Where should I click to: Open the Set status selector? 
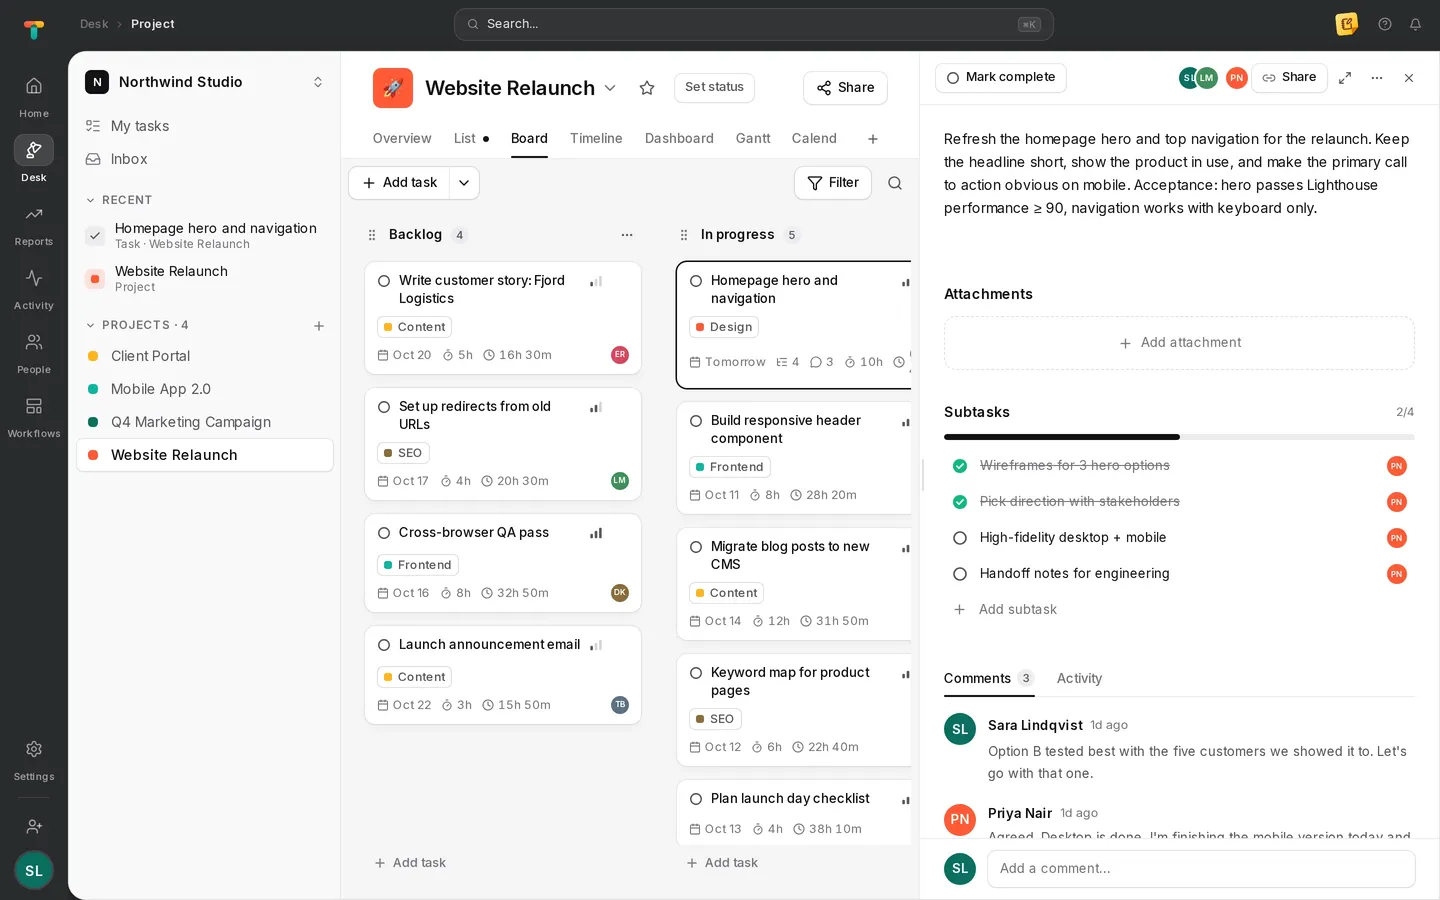pyautogui.click(x=714, y=87)
